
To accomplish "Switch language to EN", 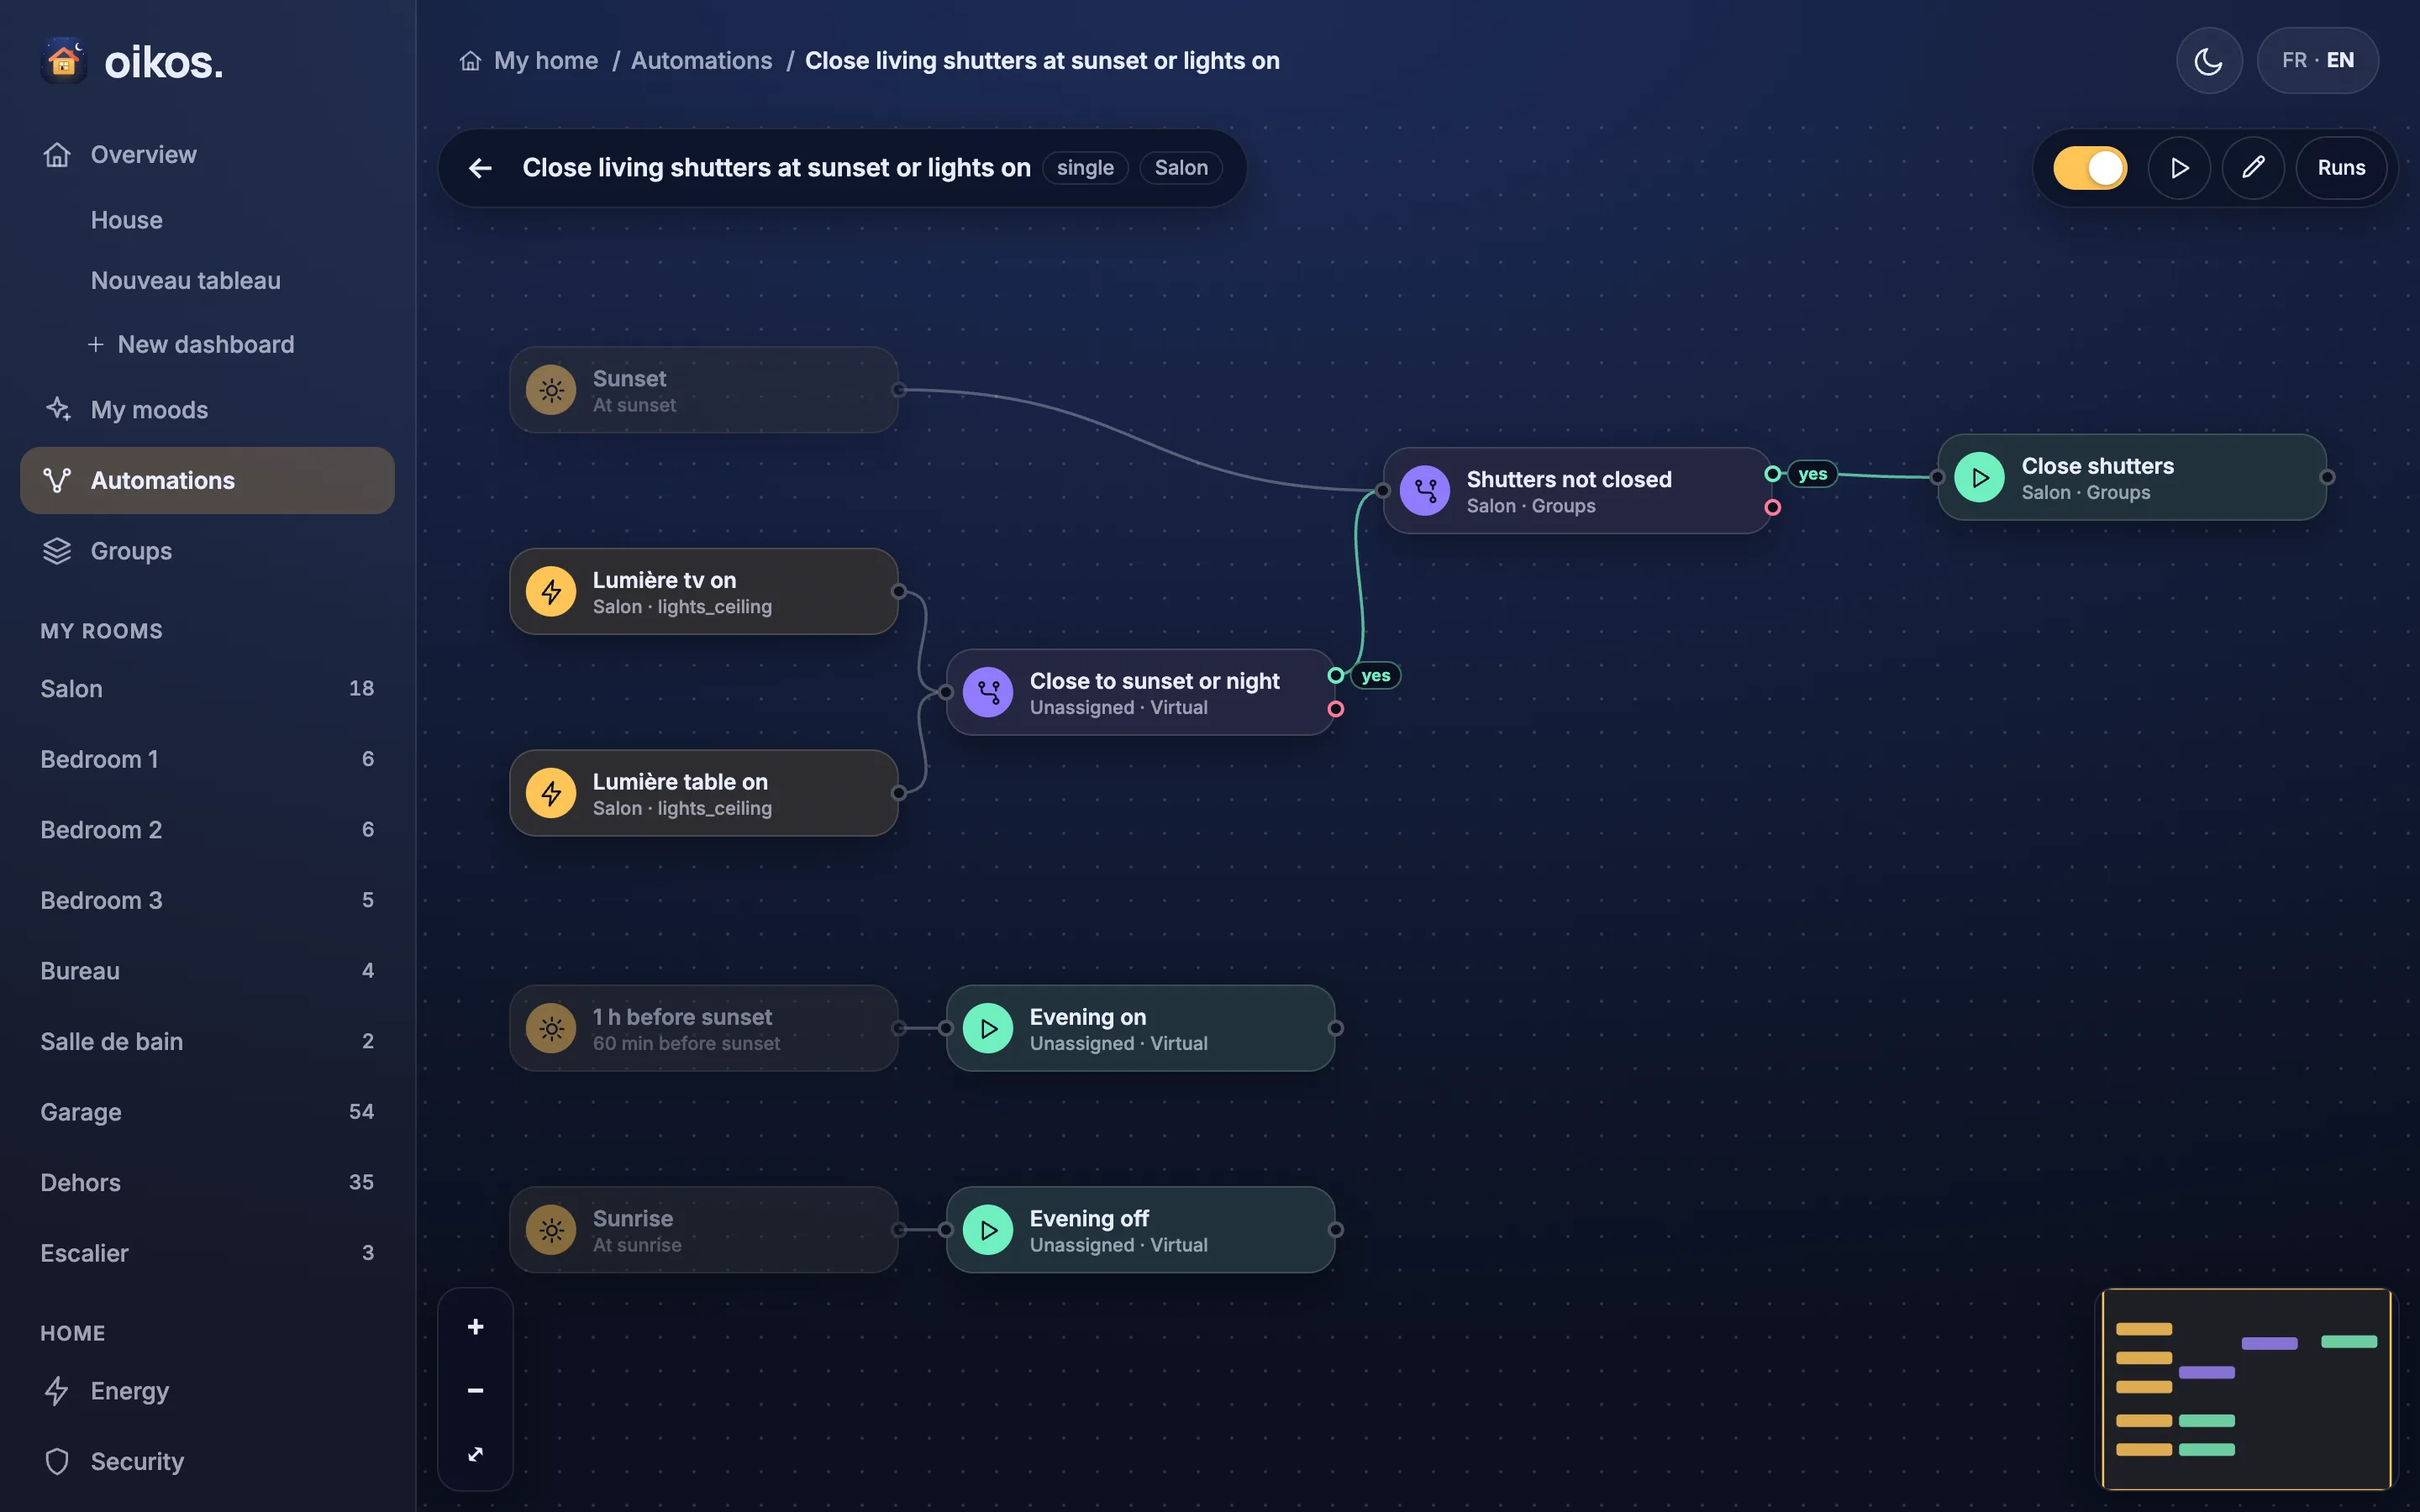I will (x=2340, y=61).
